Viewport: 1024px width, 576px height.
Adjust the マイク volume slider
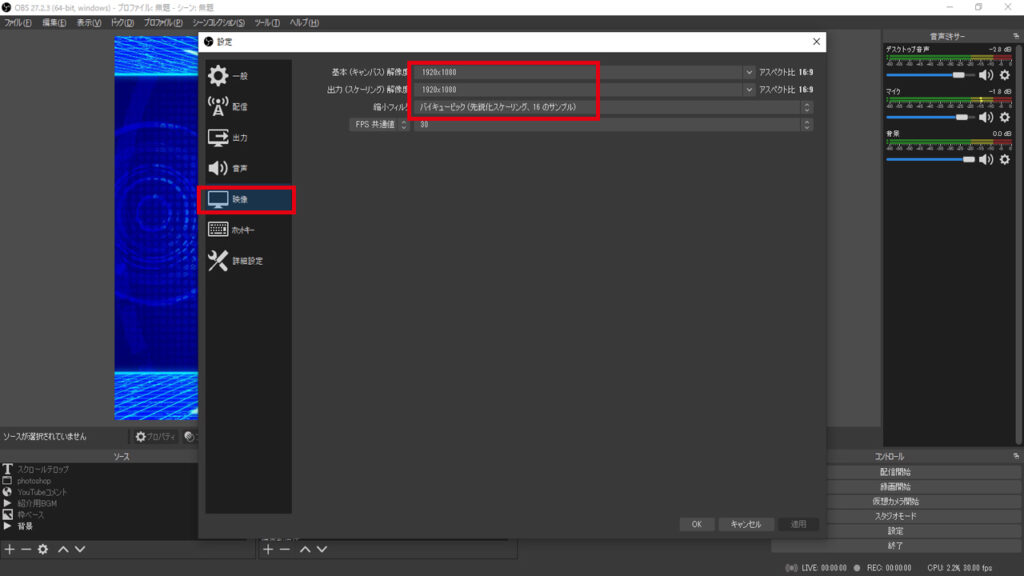[960, 117]
